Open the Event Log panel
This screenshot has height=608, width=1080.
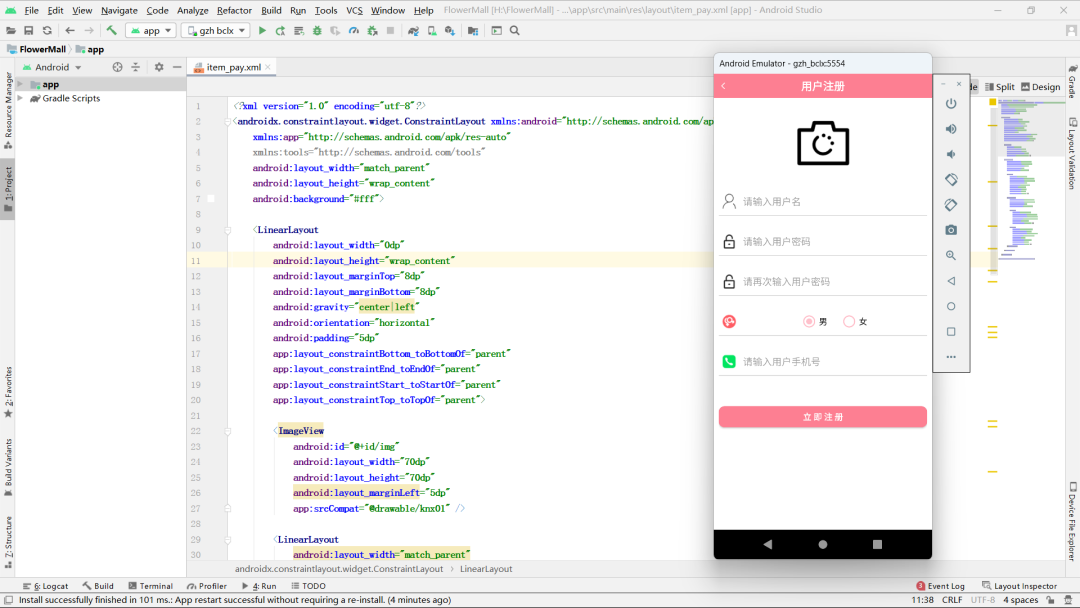pyautogui.click(x=940, y=586)
